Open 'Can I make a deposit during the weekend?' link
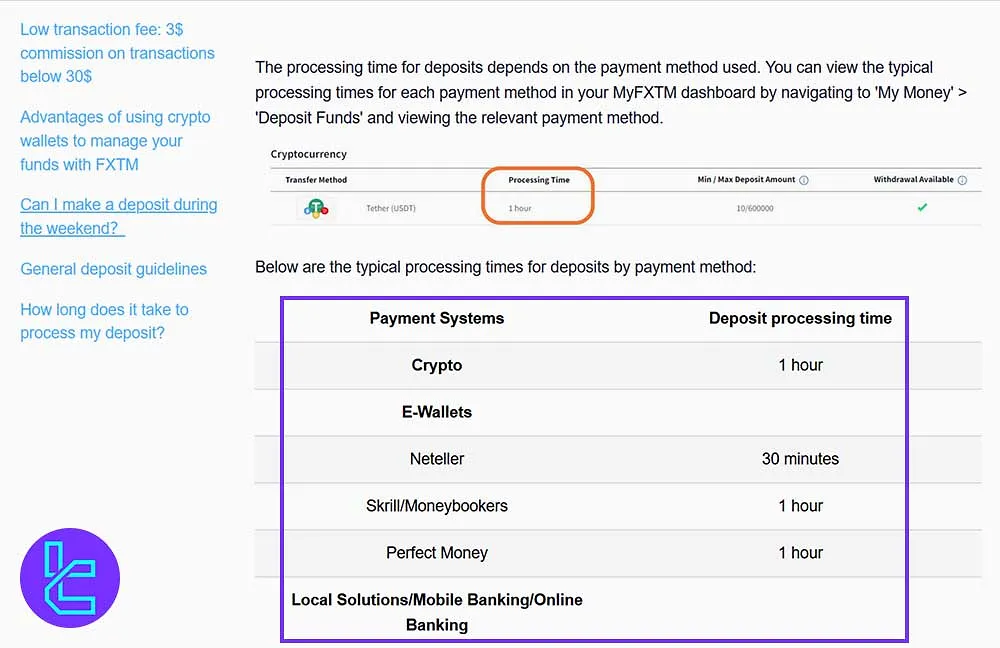The width and height of the screenshot is (1000, 648). pos(119,216)
